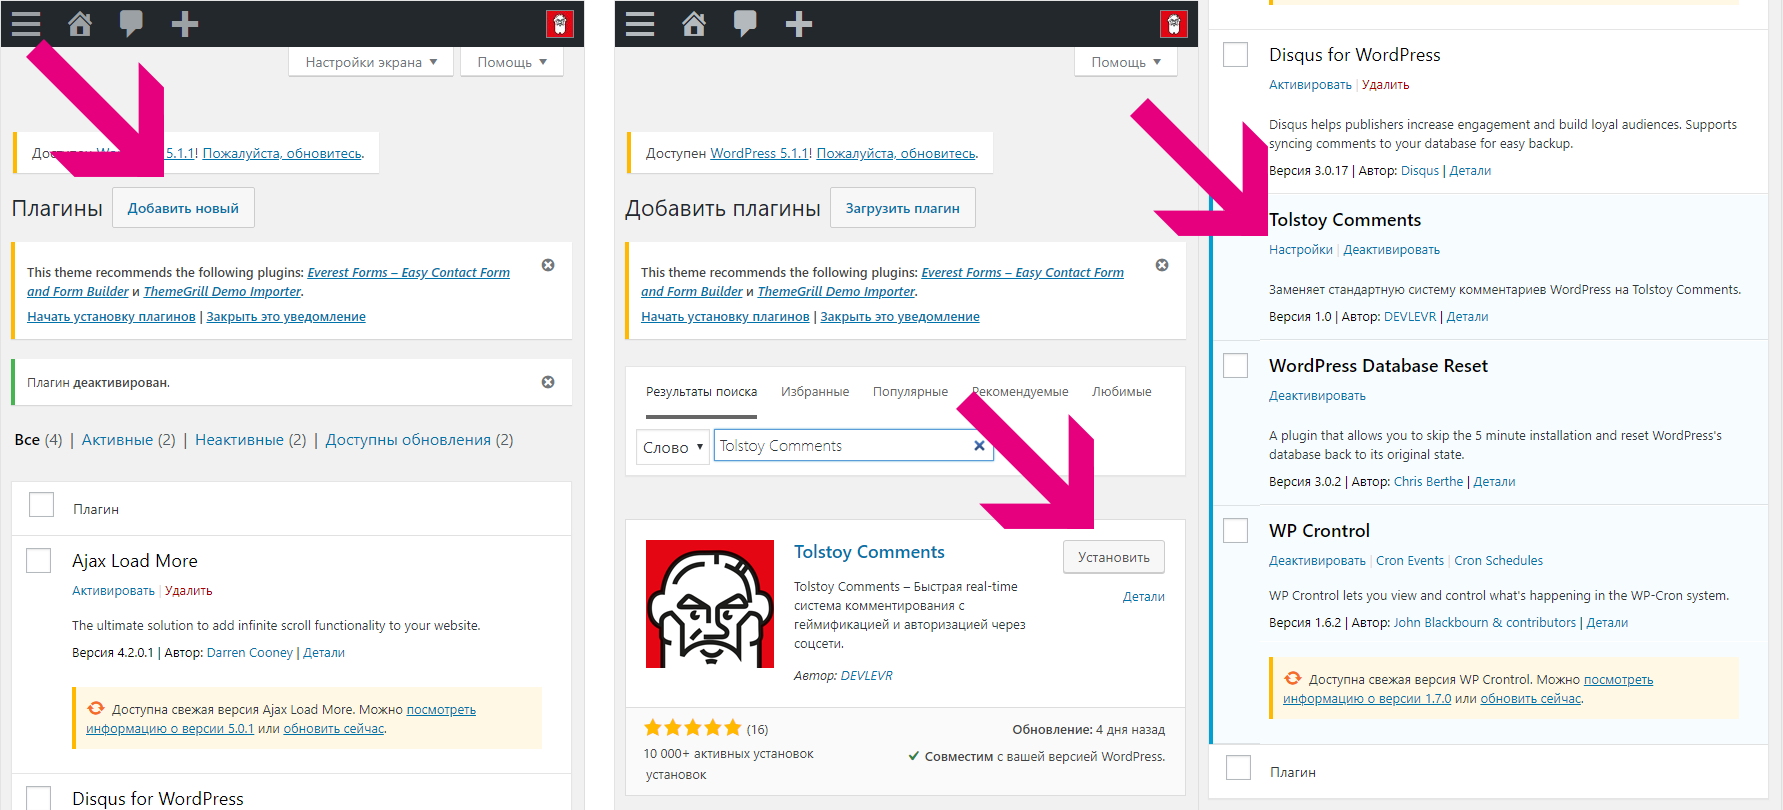1783x810 pixels.
Task: Tick the WP Crontrol checkbox
Action: [x=1236, y=530]
